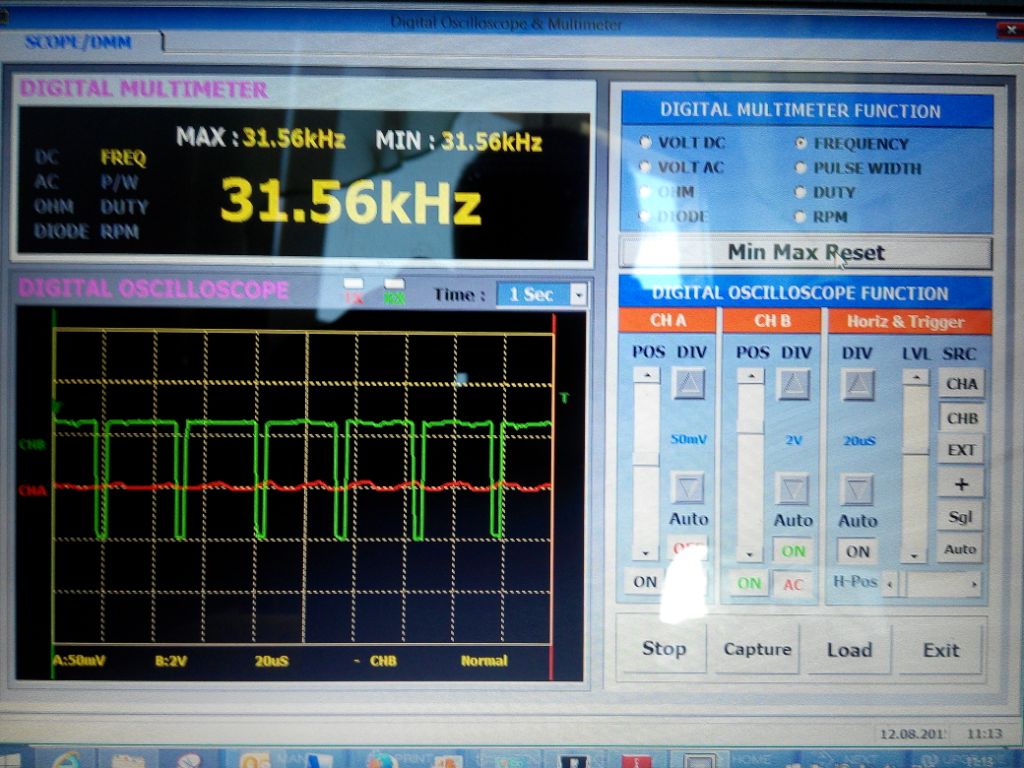Click the H-Pos scrollbar right arrow

pyautogui.click(x=974, y=583)
